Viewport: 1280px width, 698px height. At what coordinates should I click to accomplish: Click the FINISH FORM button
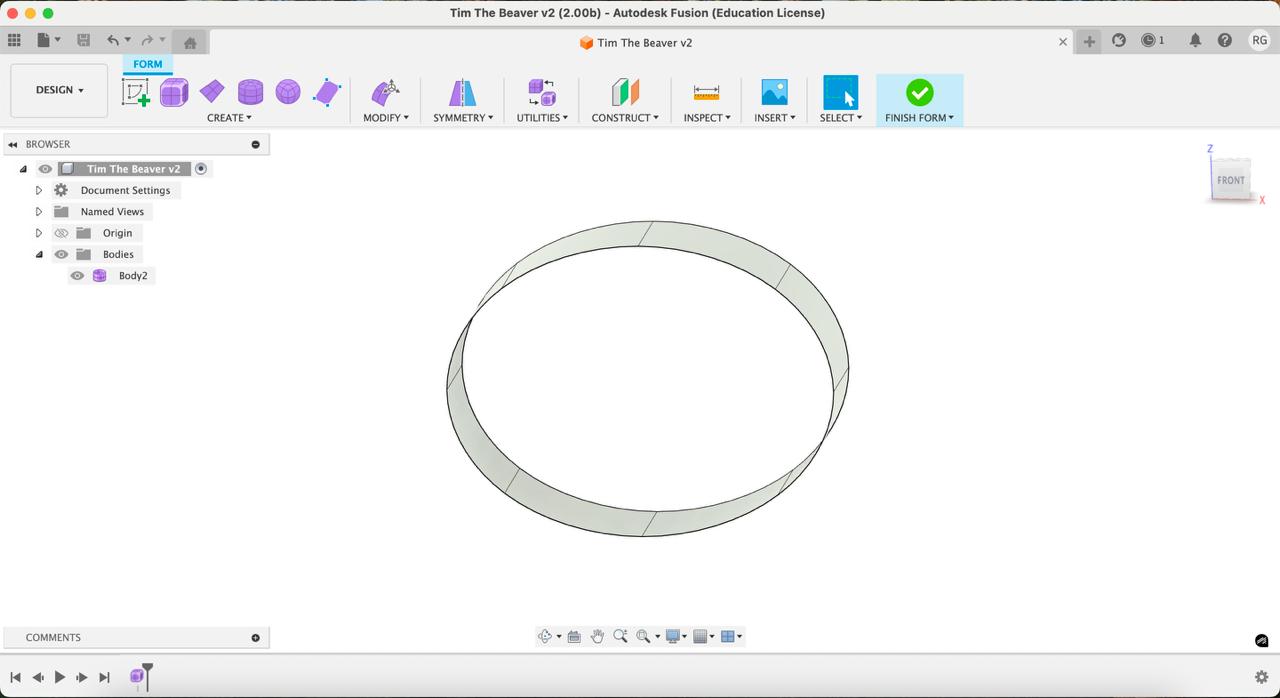[x=919, y=99]
